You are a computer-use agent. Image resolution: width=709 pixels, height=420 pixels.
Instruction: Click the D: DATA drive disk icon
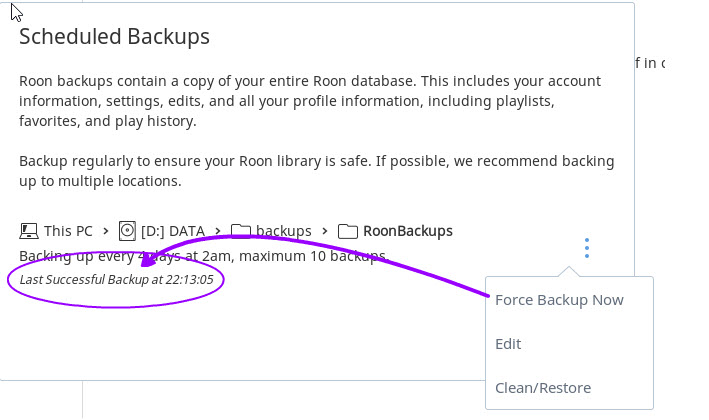click(127, 231)
